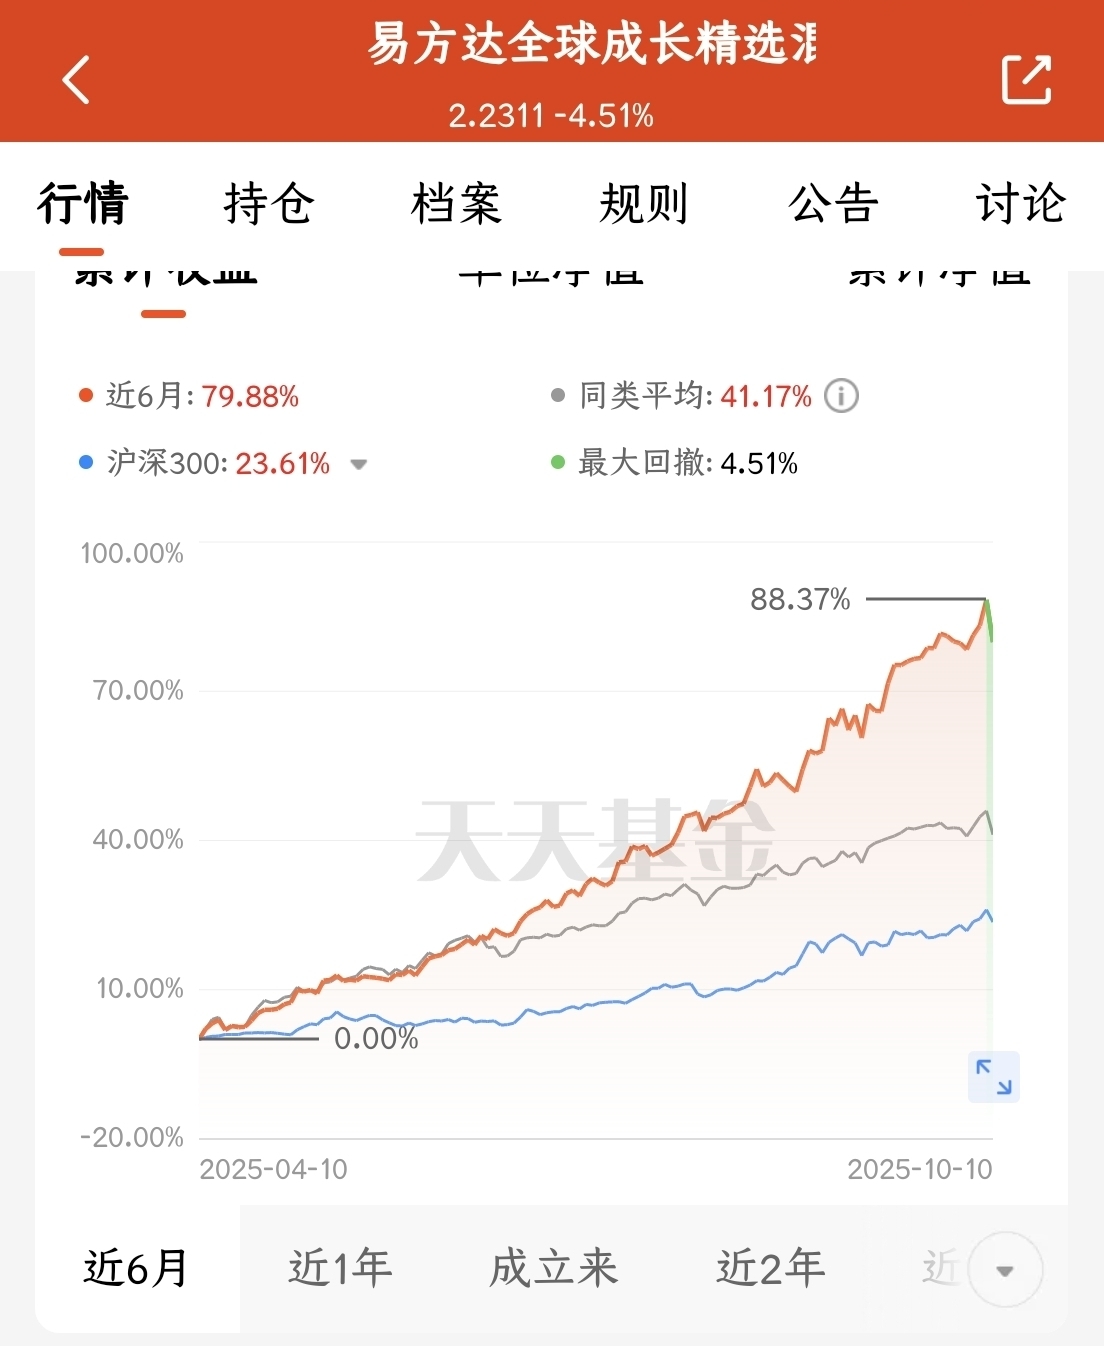Screen dimensions: 1104x1346
Task: Select the 公告 tab
Action: tap(833, 204)
